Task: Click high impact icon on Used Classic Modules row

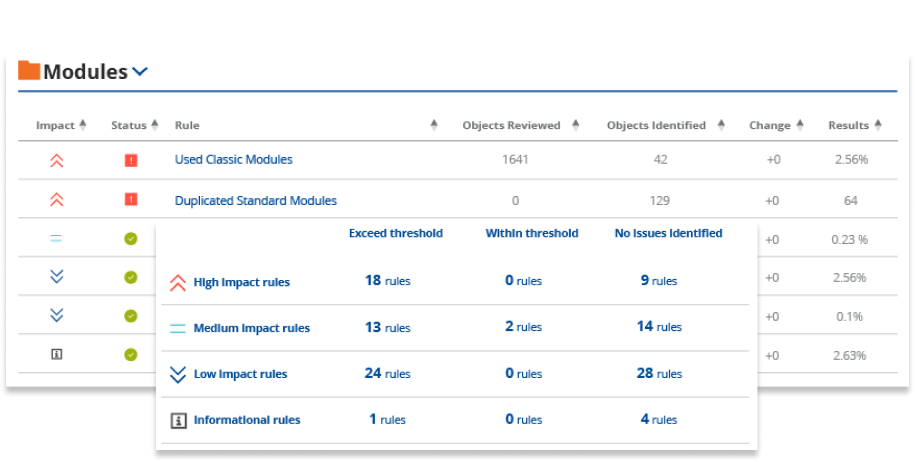Action: pyautogui.click(x=56, y=160)
